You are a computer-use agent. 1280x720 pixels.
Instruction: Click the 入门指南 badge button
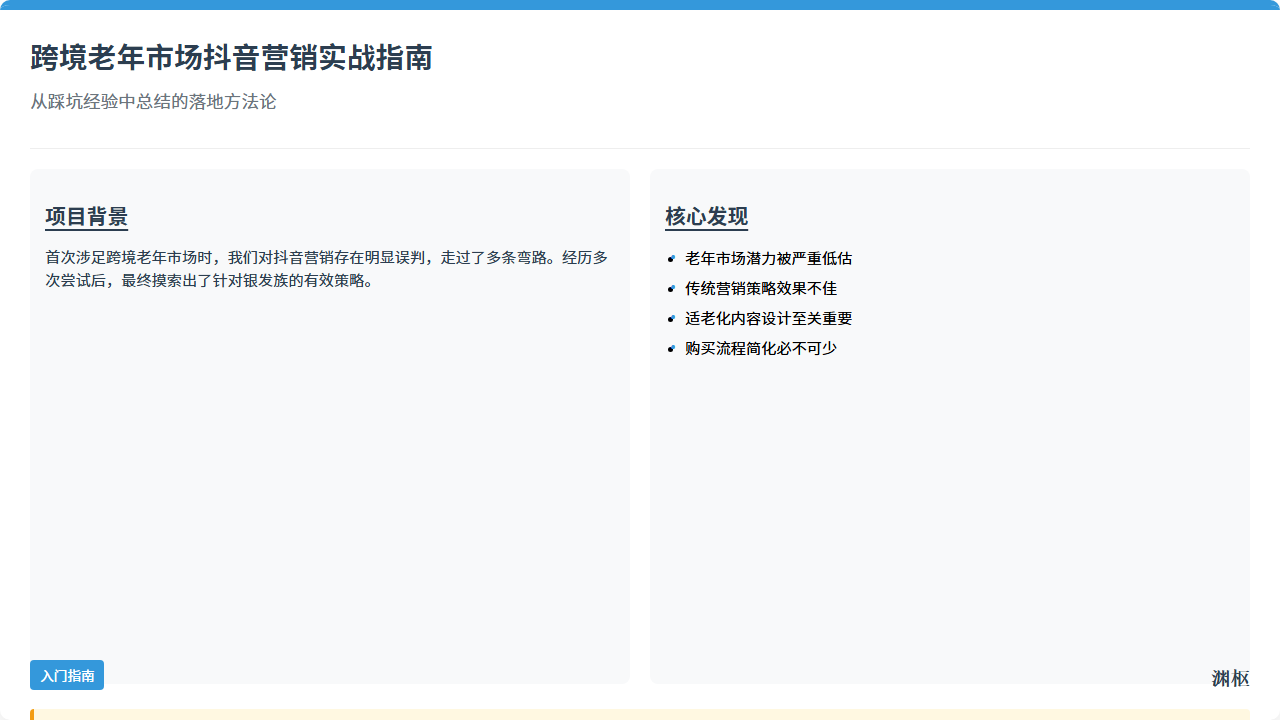67,675
